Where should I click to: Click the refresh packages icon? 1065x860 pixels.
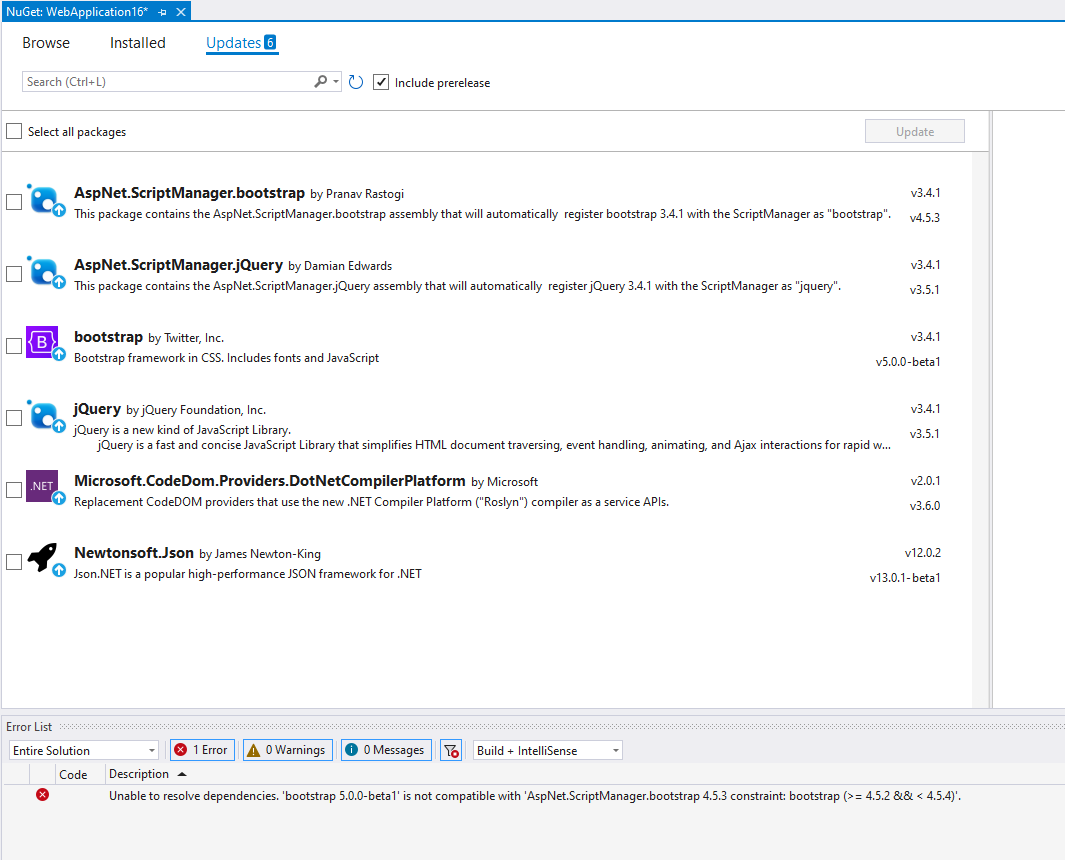pos(356,82)
